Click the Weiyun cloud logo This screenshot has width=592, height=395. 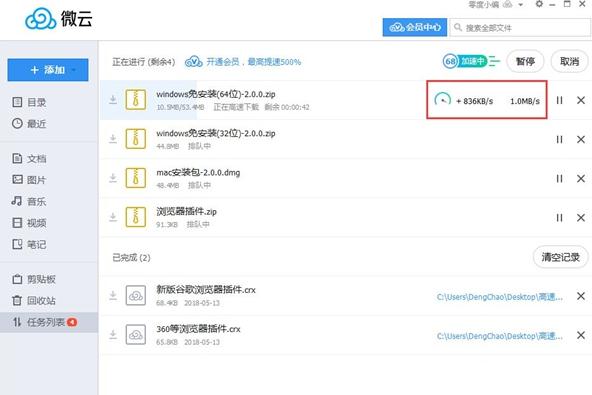[x=41, y=19]
